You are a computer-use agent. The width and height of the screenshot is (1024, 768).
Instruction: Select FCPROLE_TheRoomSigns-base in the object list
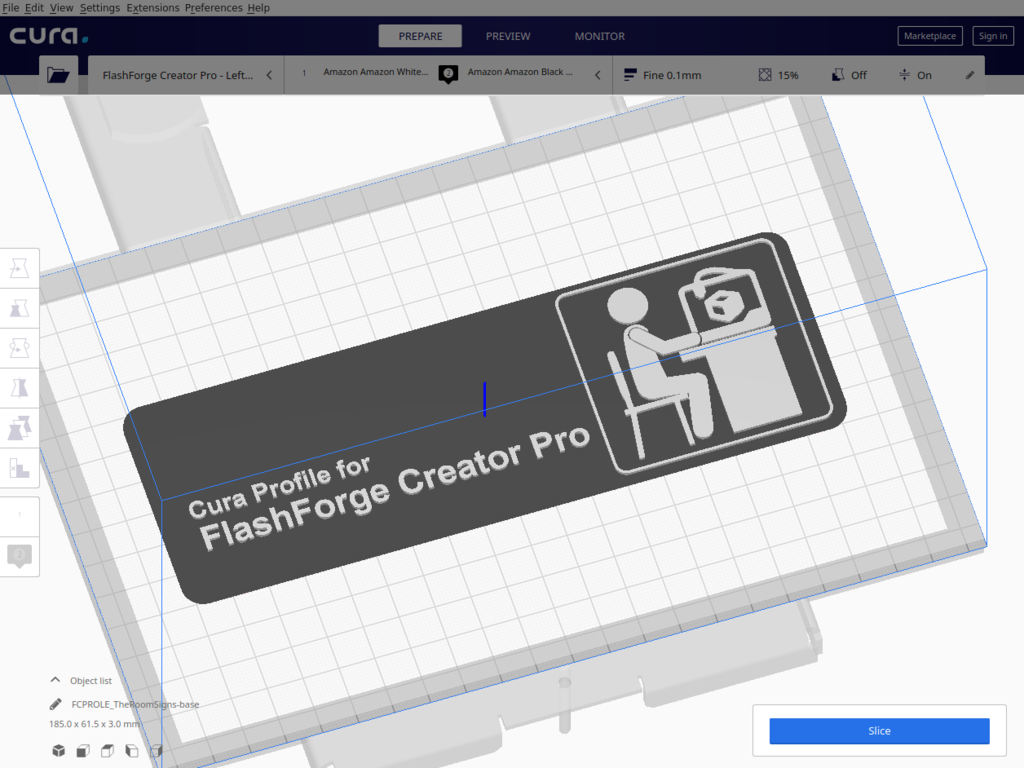tap(135, 704)
